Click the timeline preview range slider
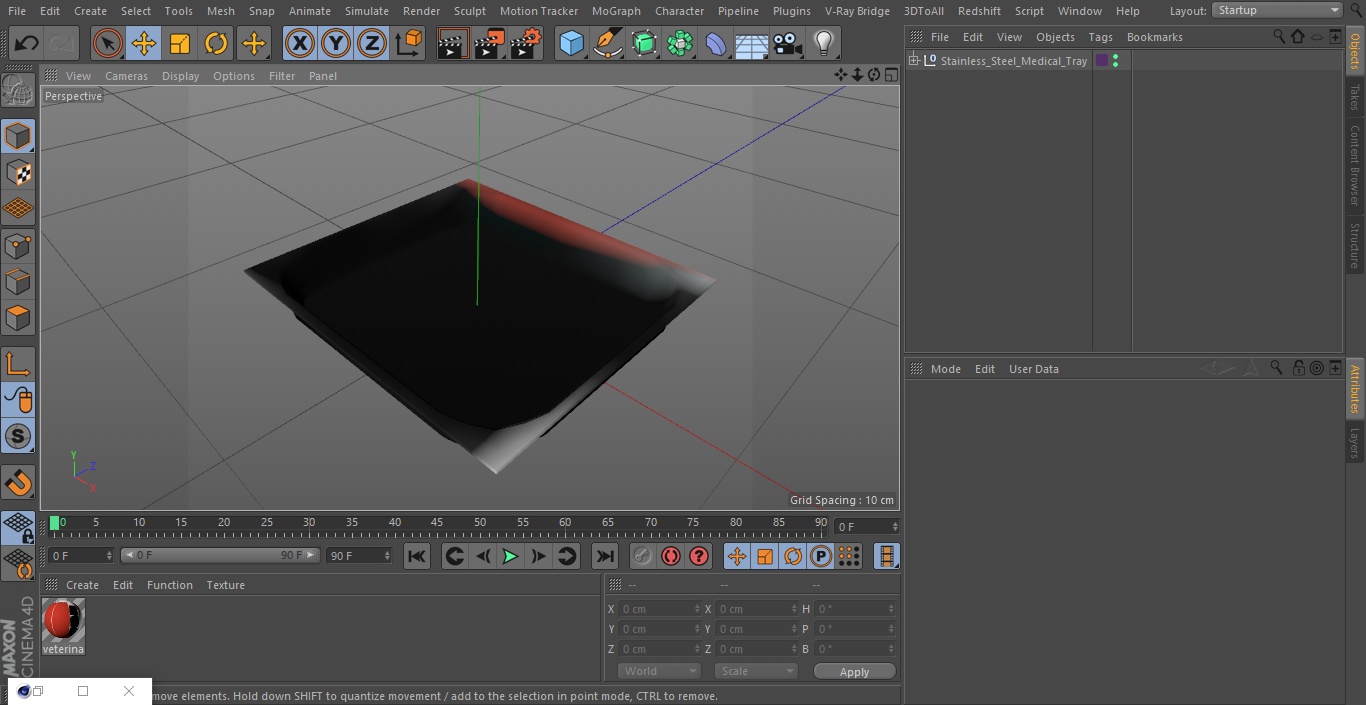Screen dimensions: 1366x705 [x=220, y=555]
